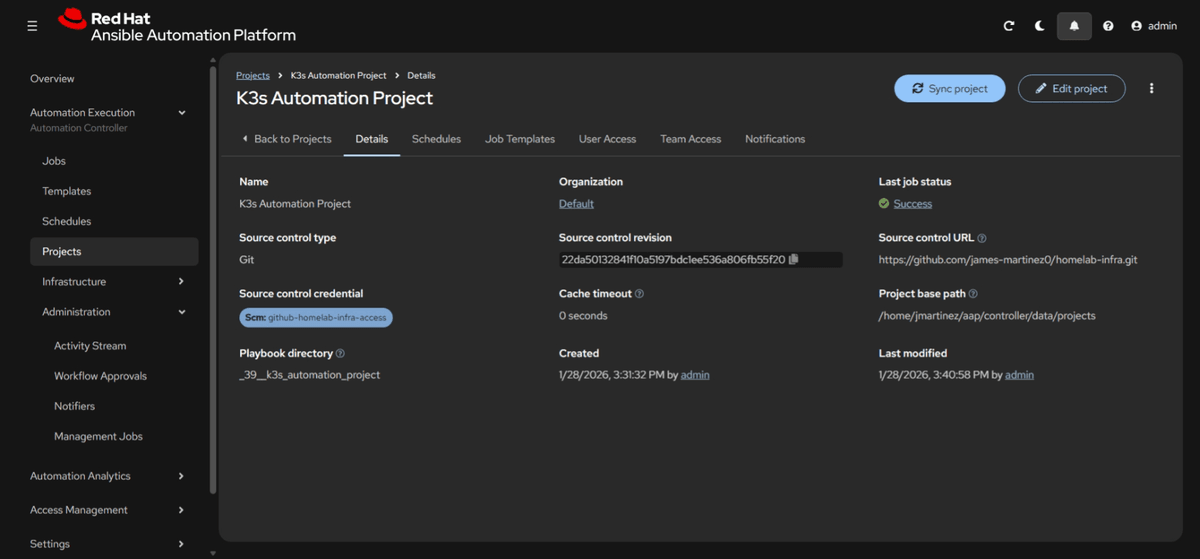Screen dimensions: 1200x559
Task: Click the source control revision field
Action: pyautogui.click(x=700, y=259)
